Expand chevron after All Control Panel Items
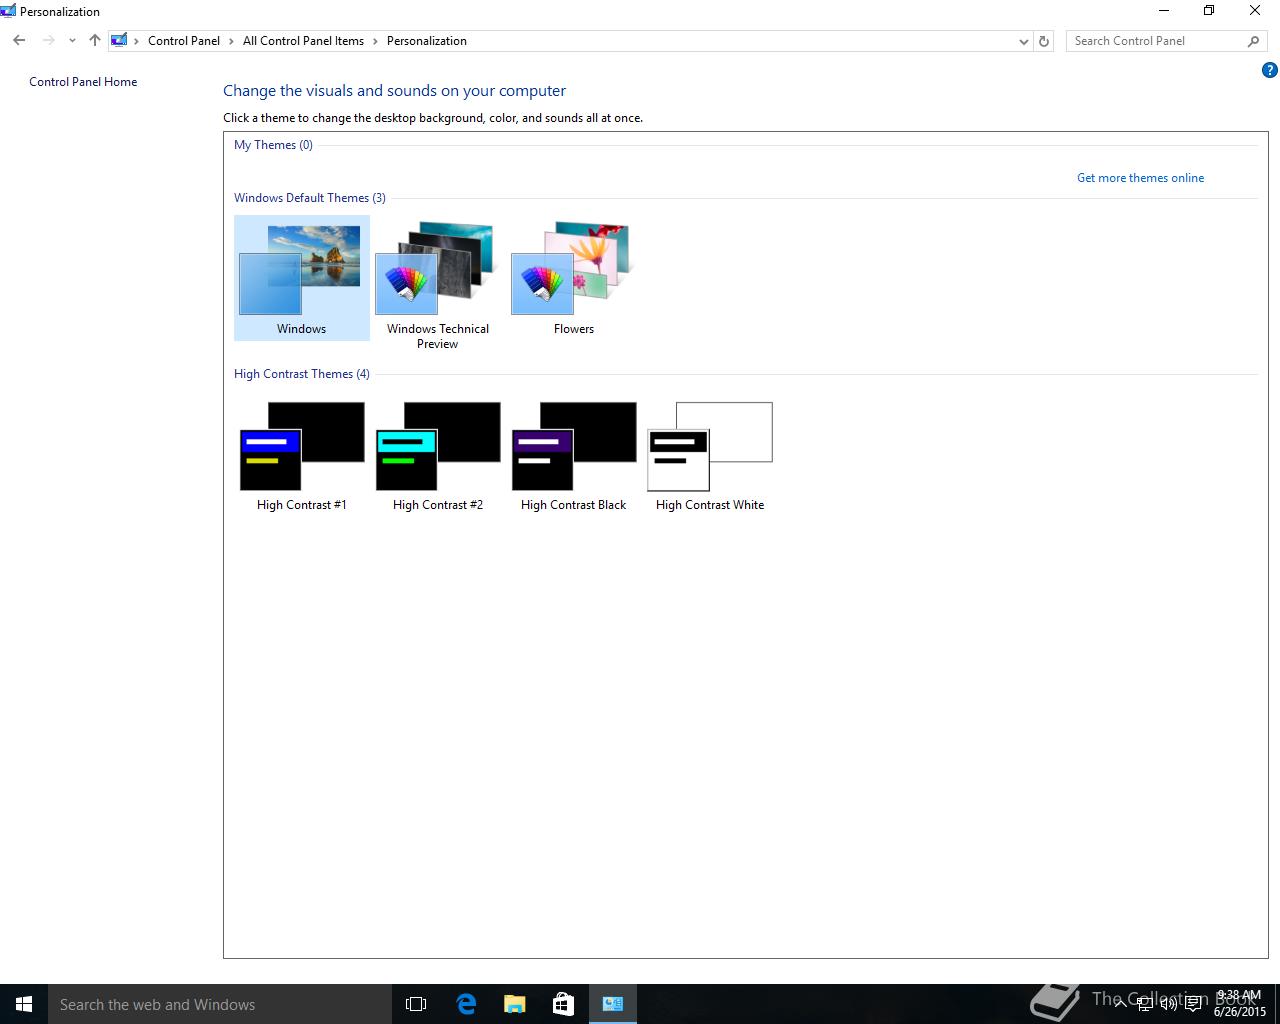This screenshot has height=1024, width=1280. coord(375,41)
